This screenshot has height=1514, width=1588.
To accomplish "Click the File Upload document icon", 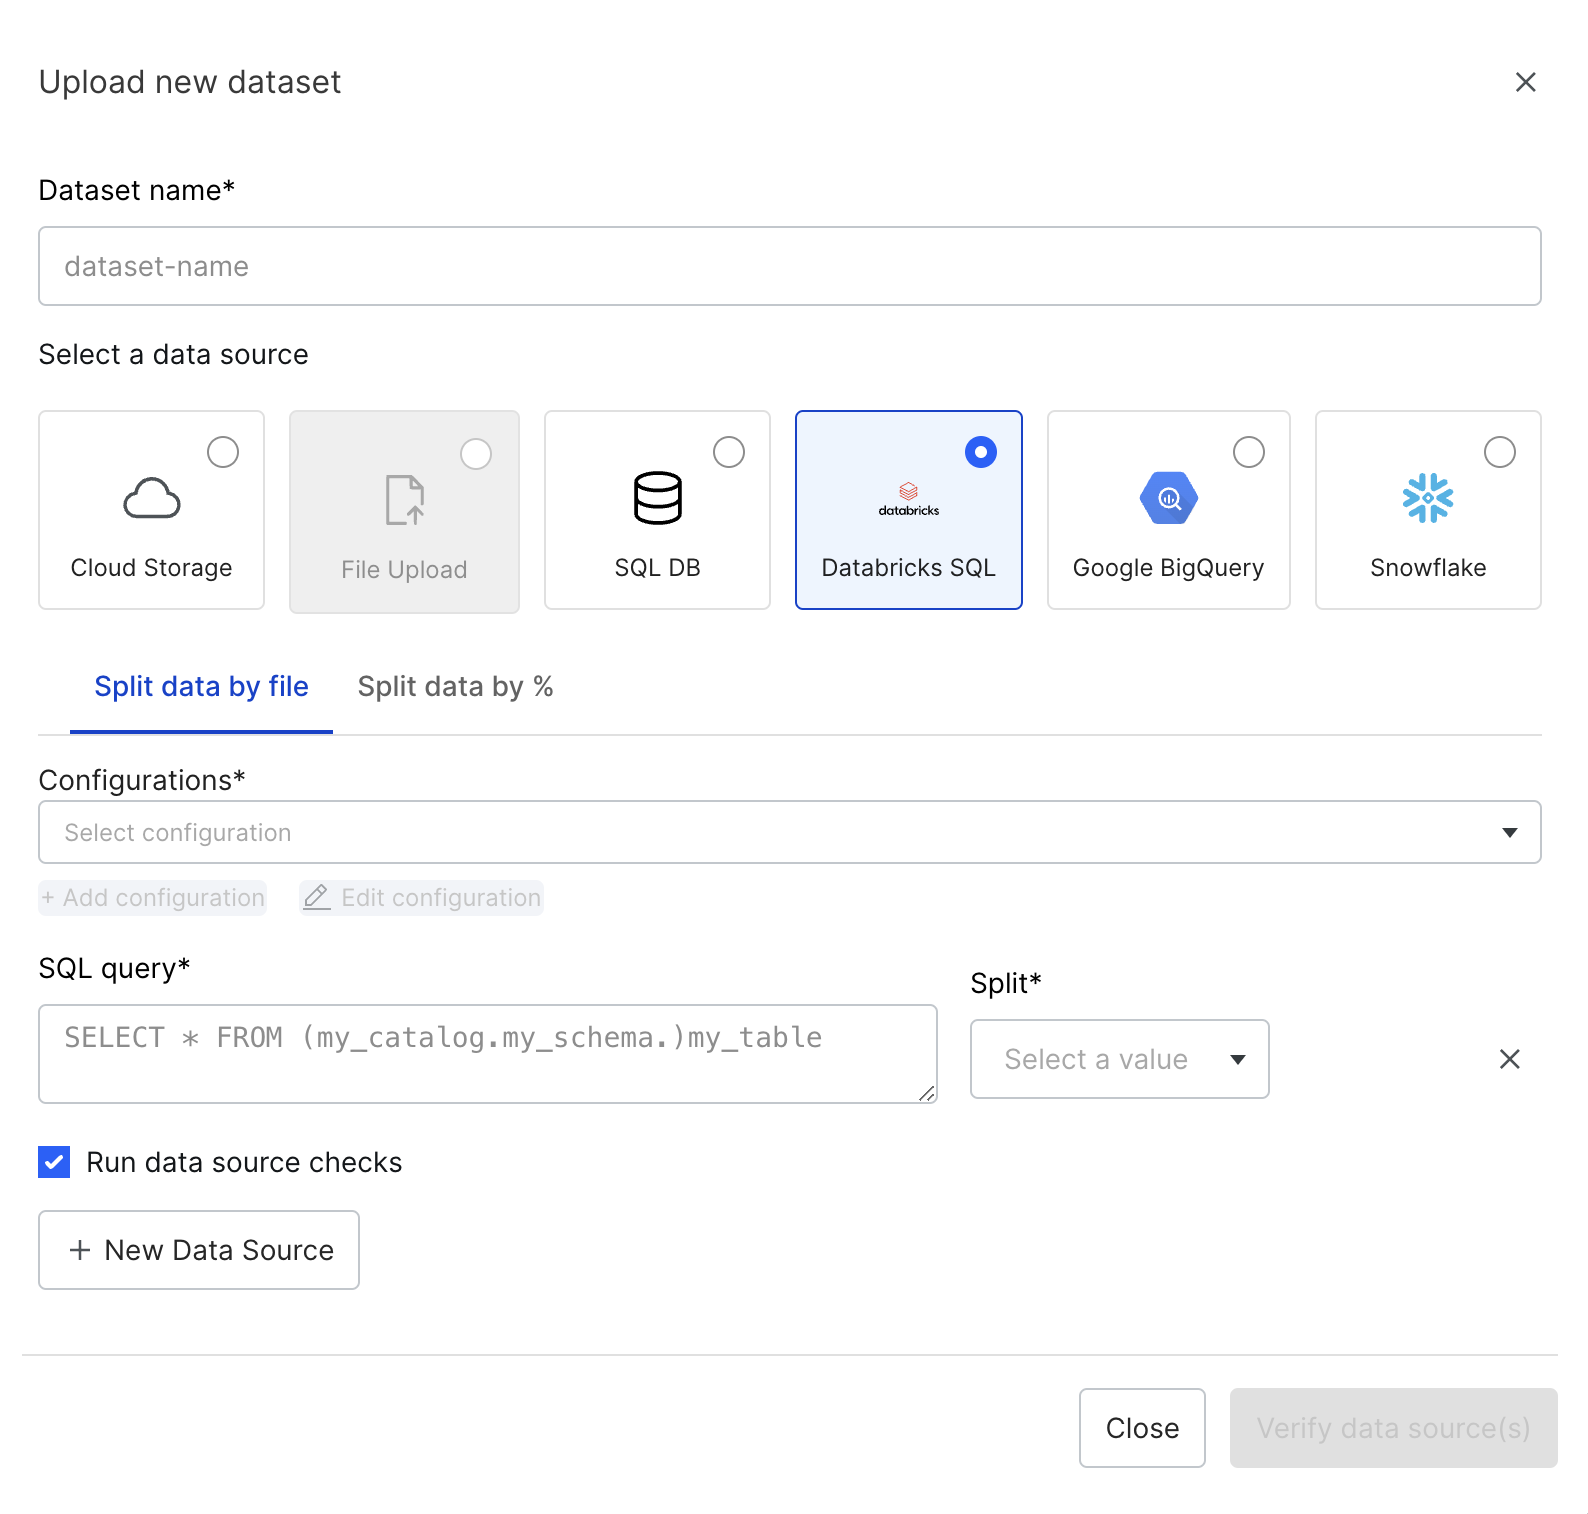I will [405, 500].
